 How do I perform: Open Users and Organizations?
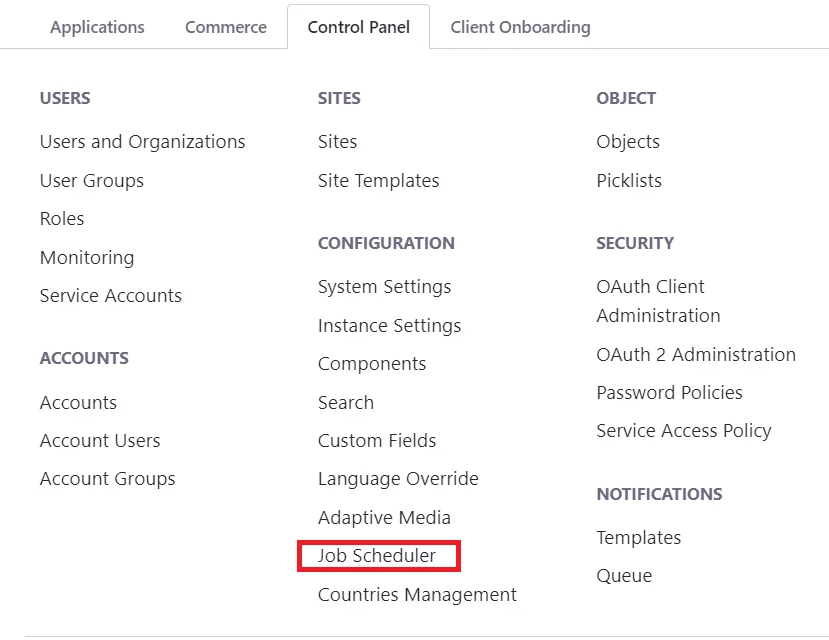[142, 142]
